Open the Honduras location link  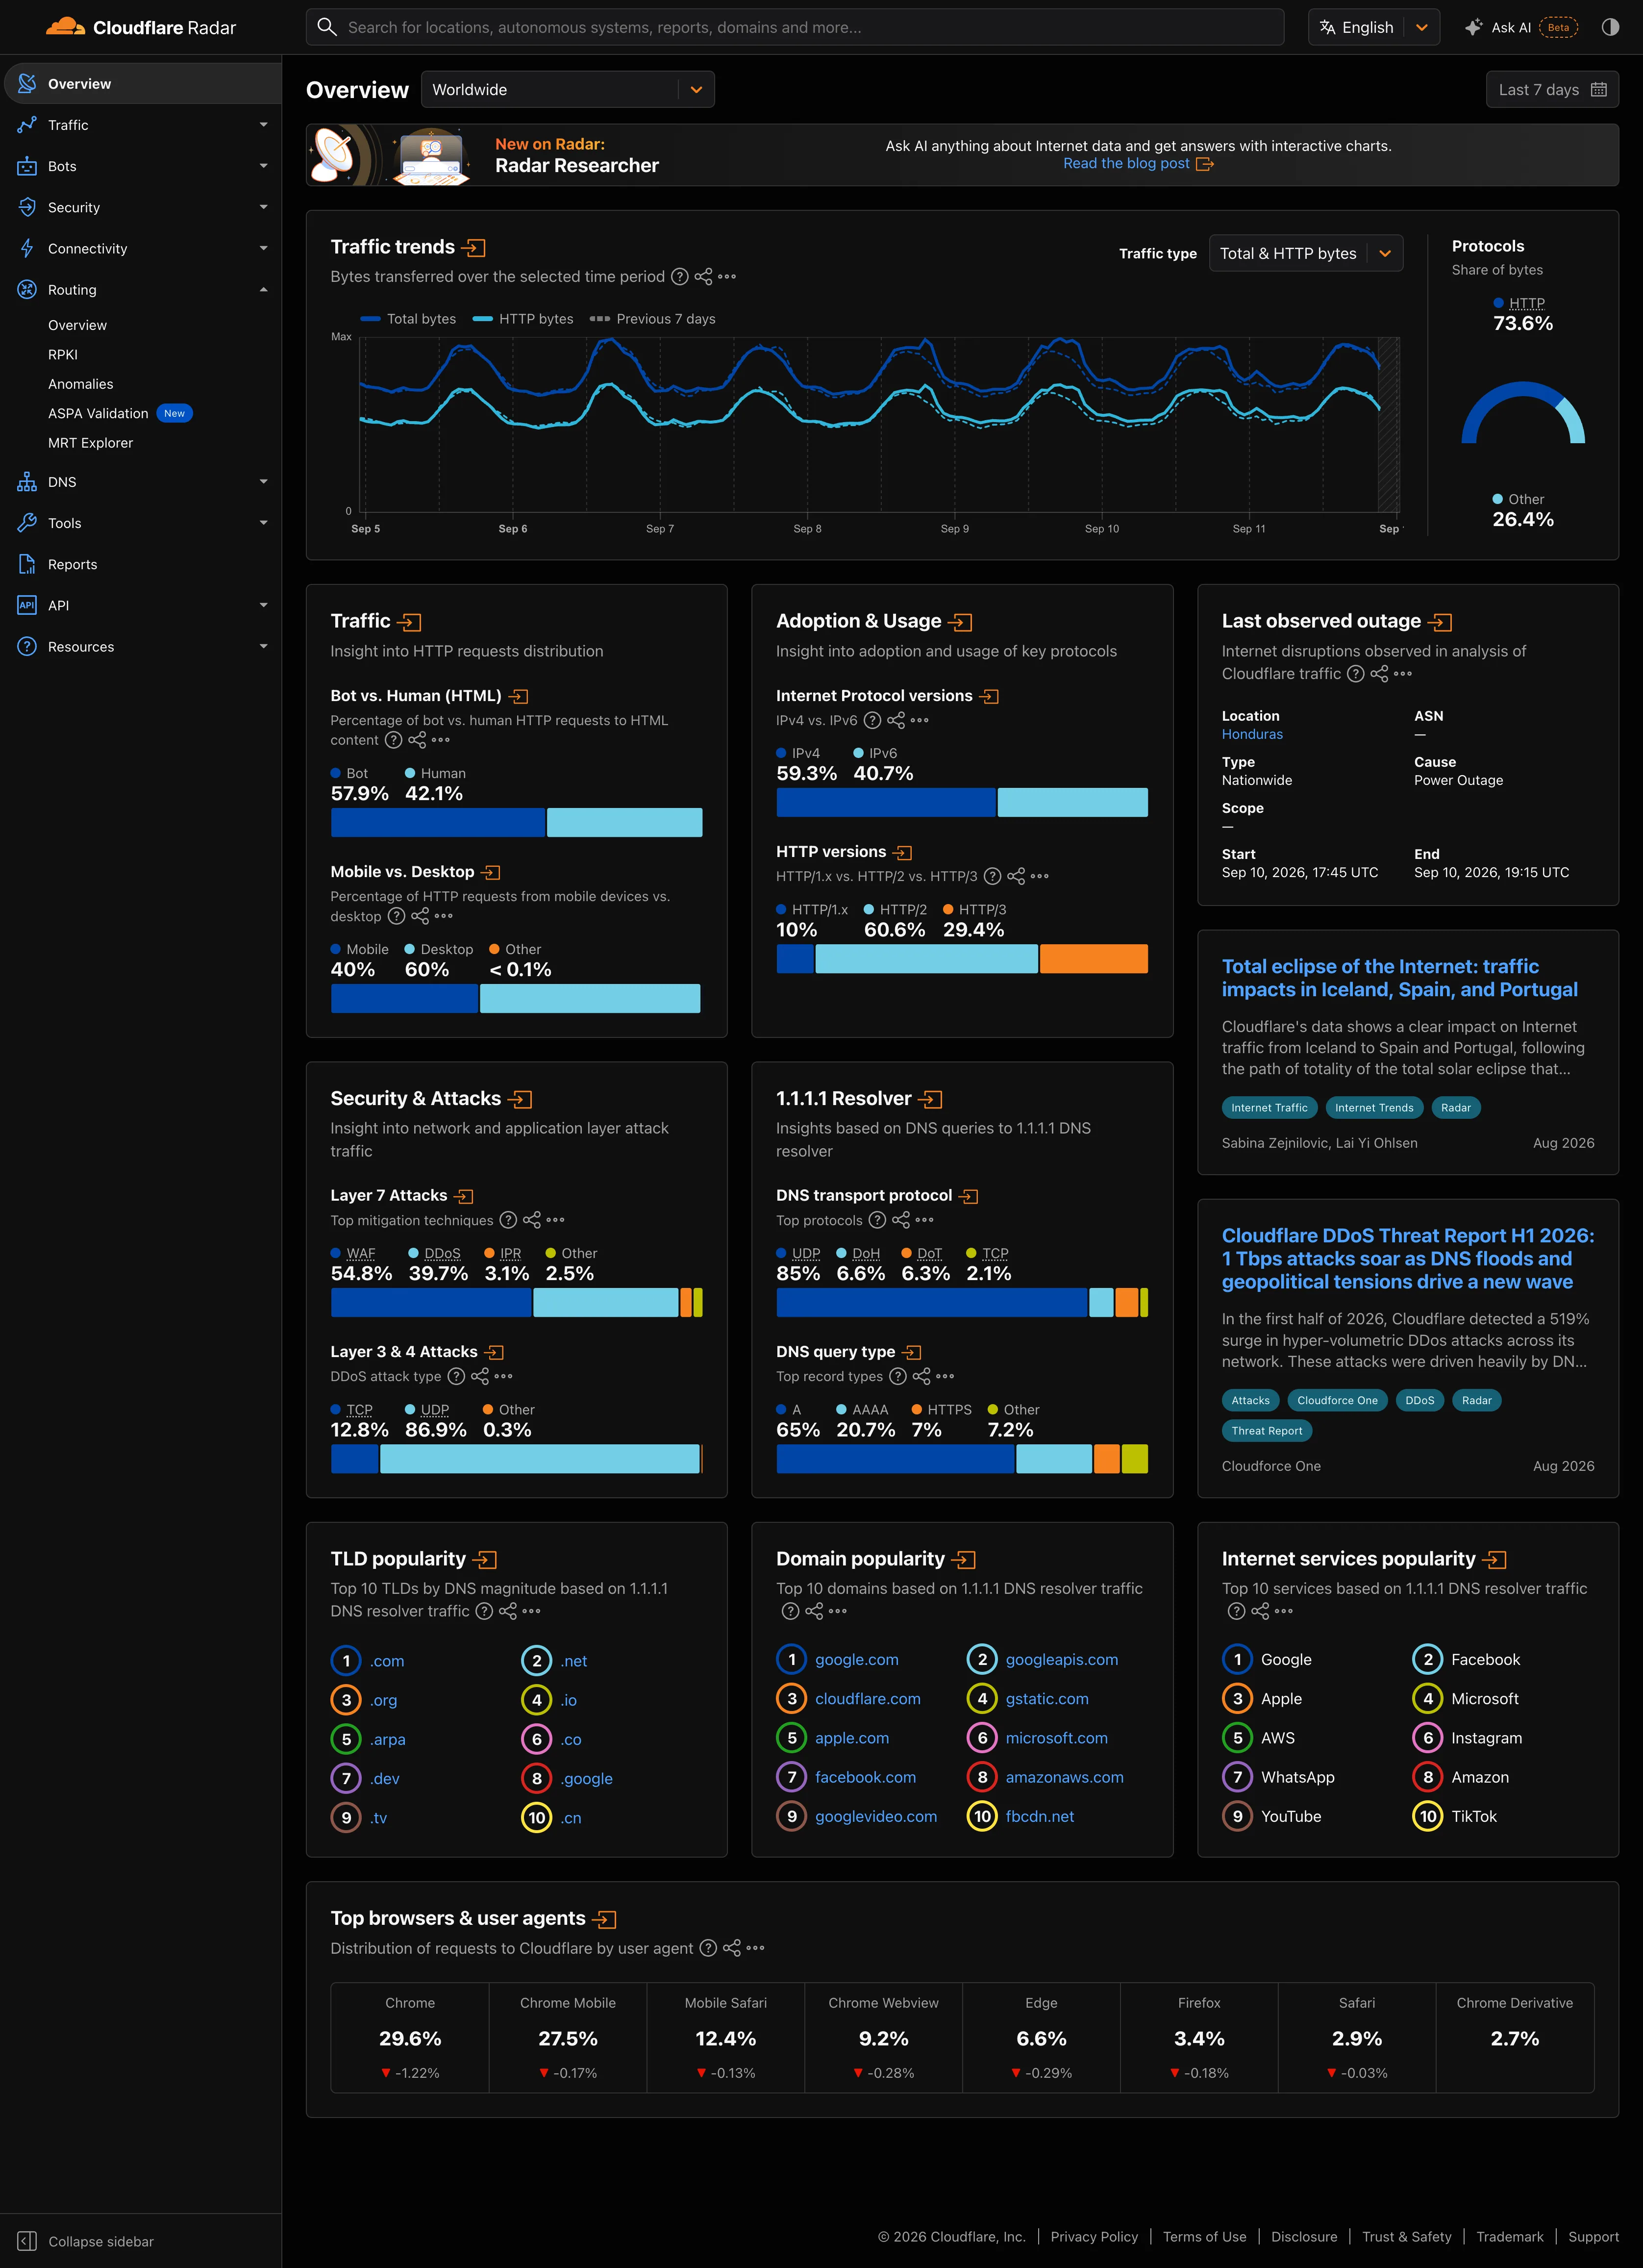[1252, 734]
